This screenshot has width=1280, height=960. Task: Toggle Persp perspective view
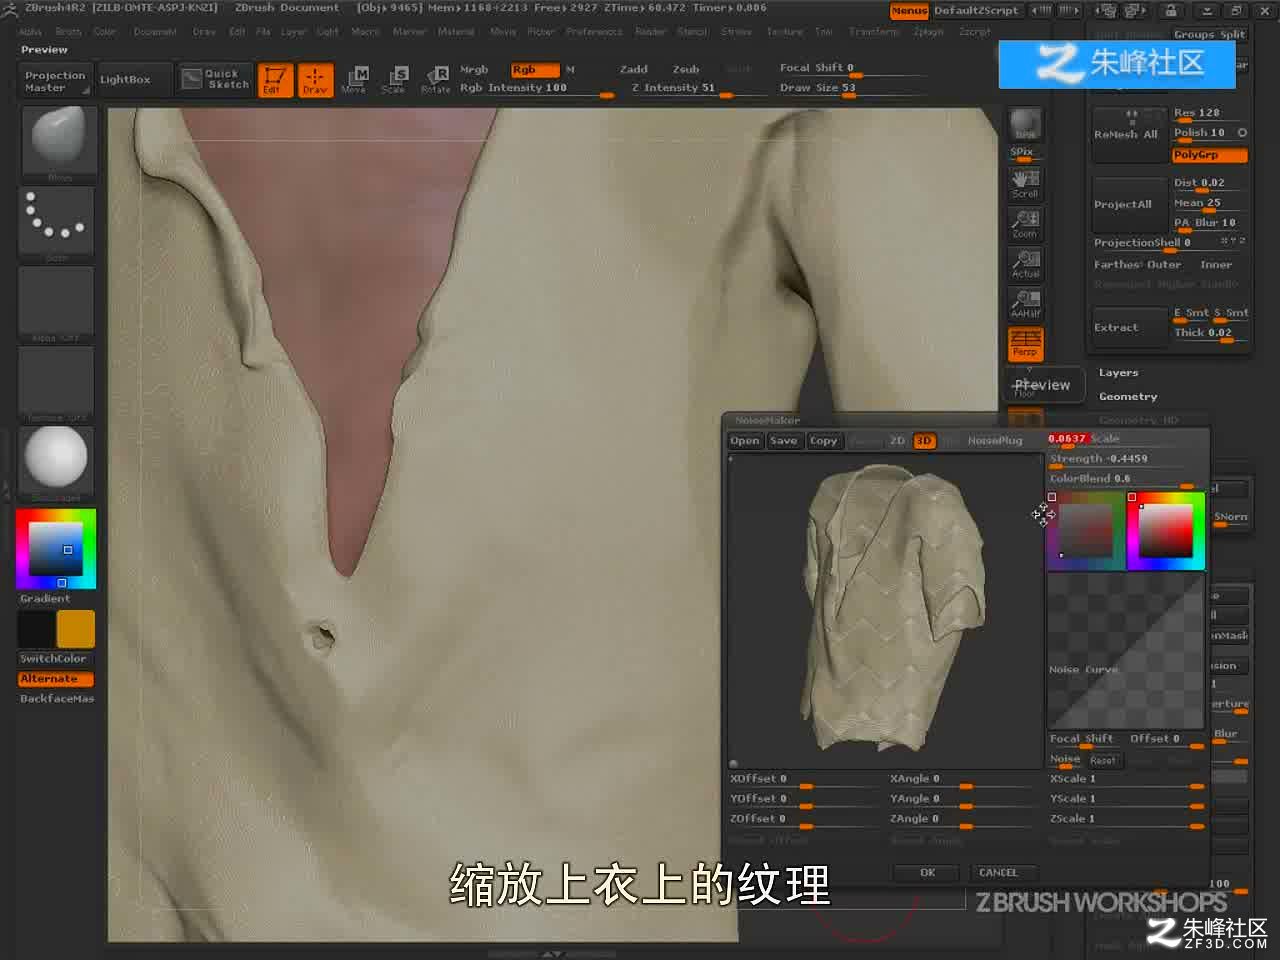(1025, 343)
